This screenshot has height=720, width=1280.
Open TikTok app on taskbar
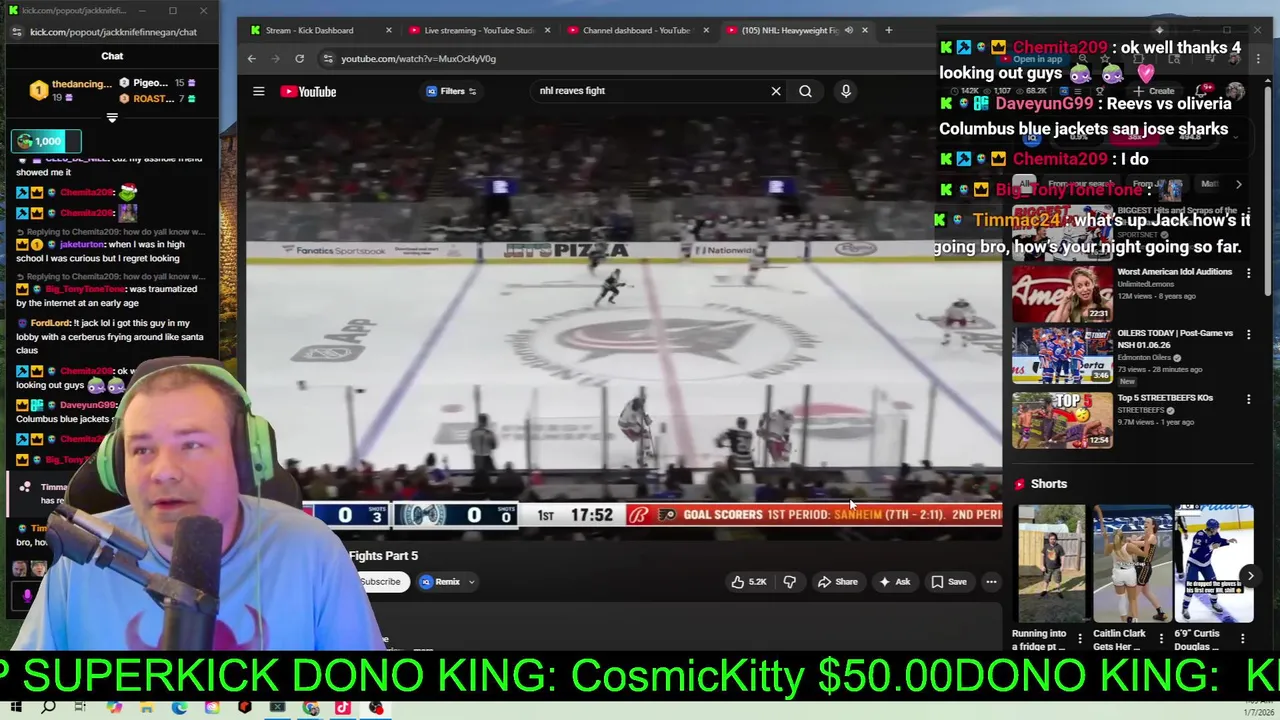[343, 708]
